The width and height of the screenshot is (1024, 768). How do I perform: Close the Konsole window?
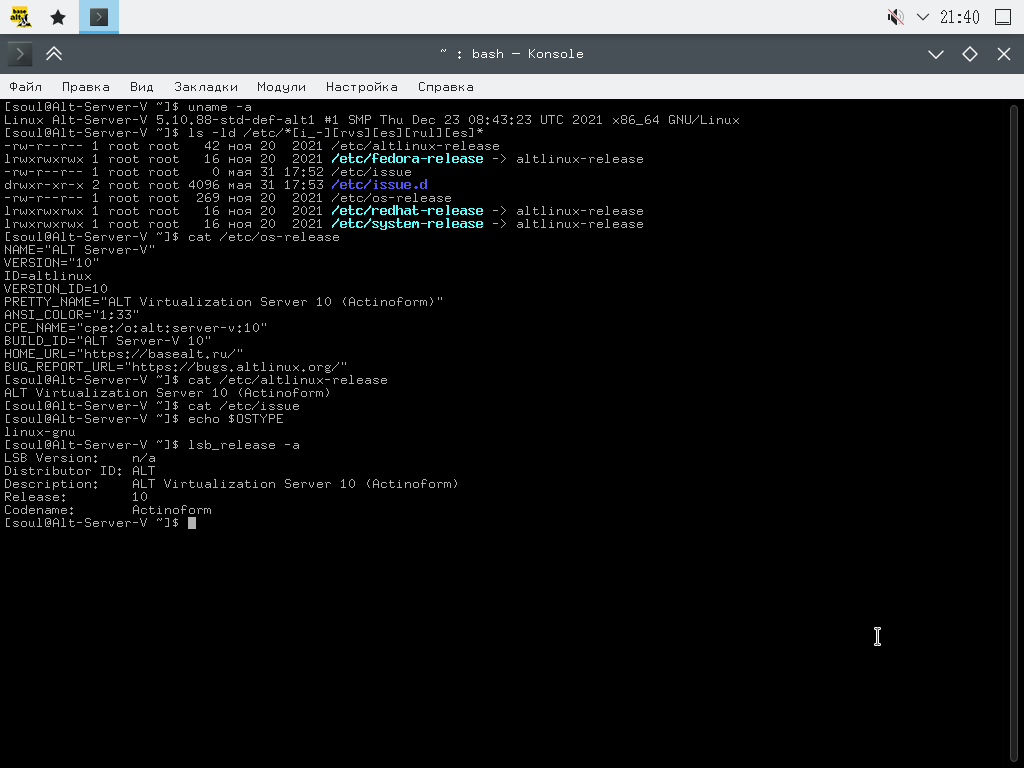1004,54
